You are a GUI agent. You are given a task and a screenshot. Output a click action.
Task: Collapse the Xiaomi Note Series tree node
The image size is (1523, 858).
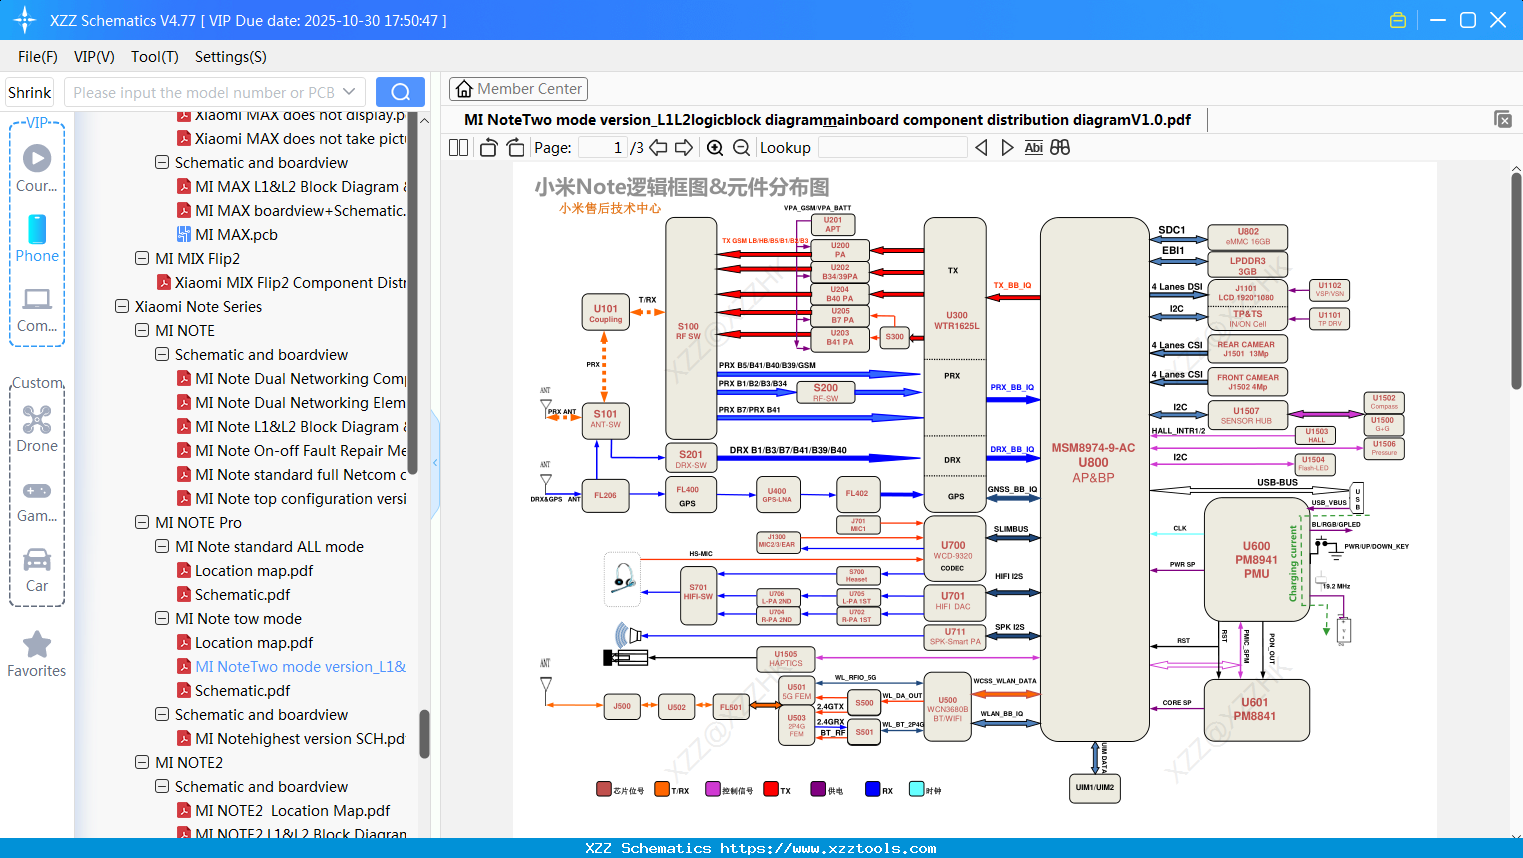pos(121,306)
